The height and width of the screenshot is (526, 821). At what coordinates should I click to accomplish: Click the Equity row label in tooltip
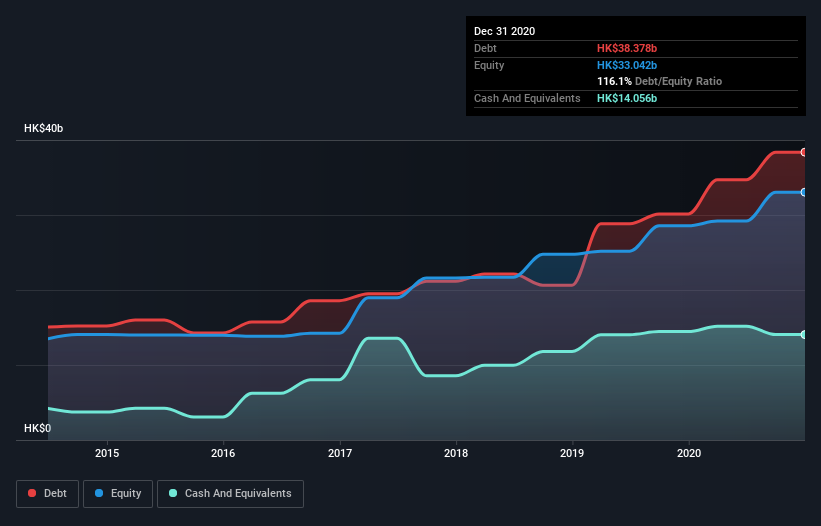click(489, 65)
